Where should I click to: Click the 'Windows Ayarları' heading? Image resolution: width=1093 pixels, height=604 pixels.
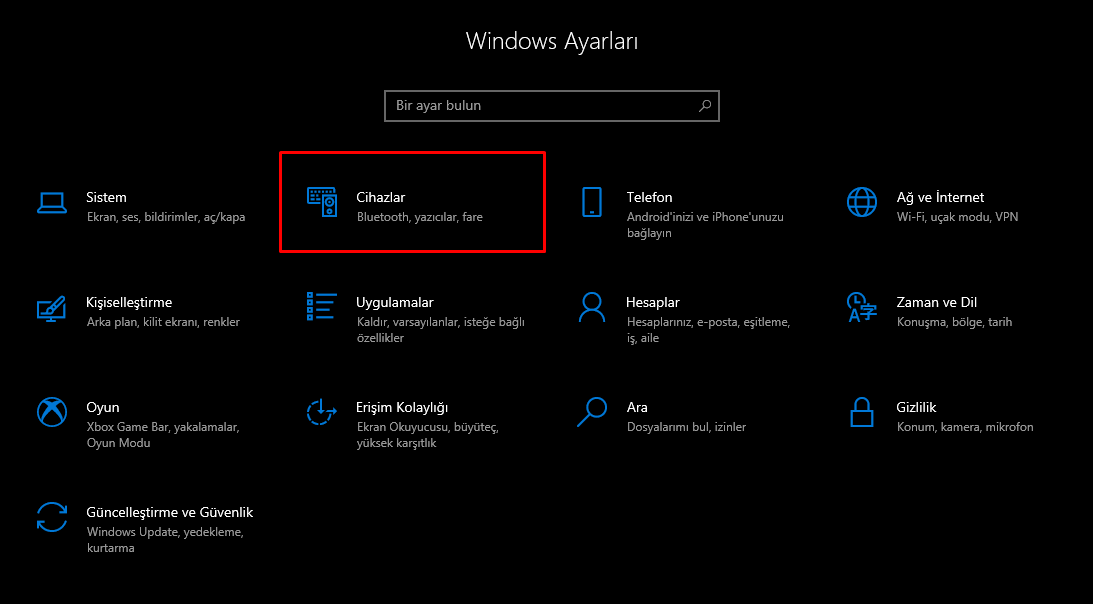[551, 41]
